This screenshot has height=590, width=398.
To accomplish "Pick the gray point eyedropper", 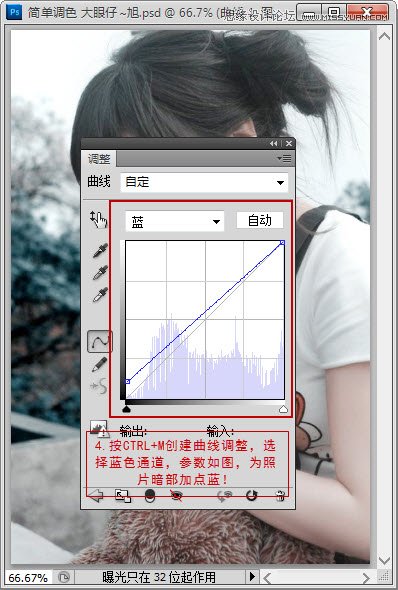I will pyautogui.click(x=100, y=273).
